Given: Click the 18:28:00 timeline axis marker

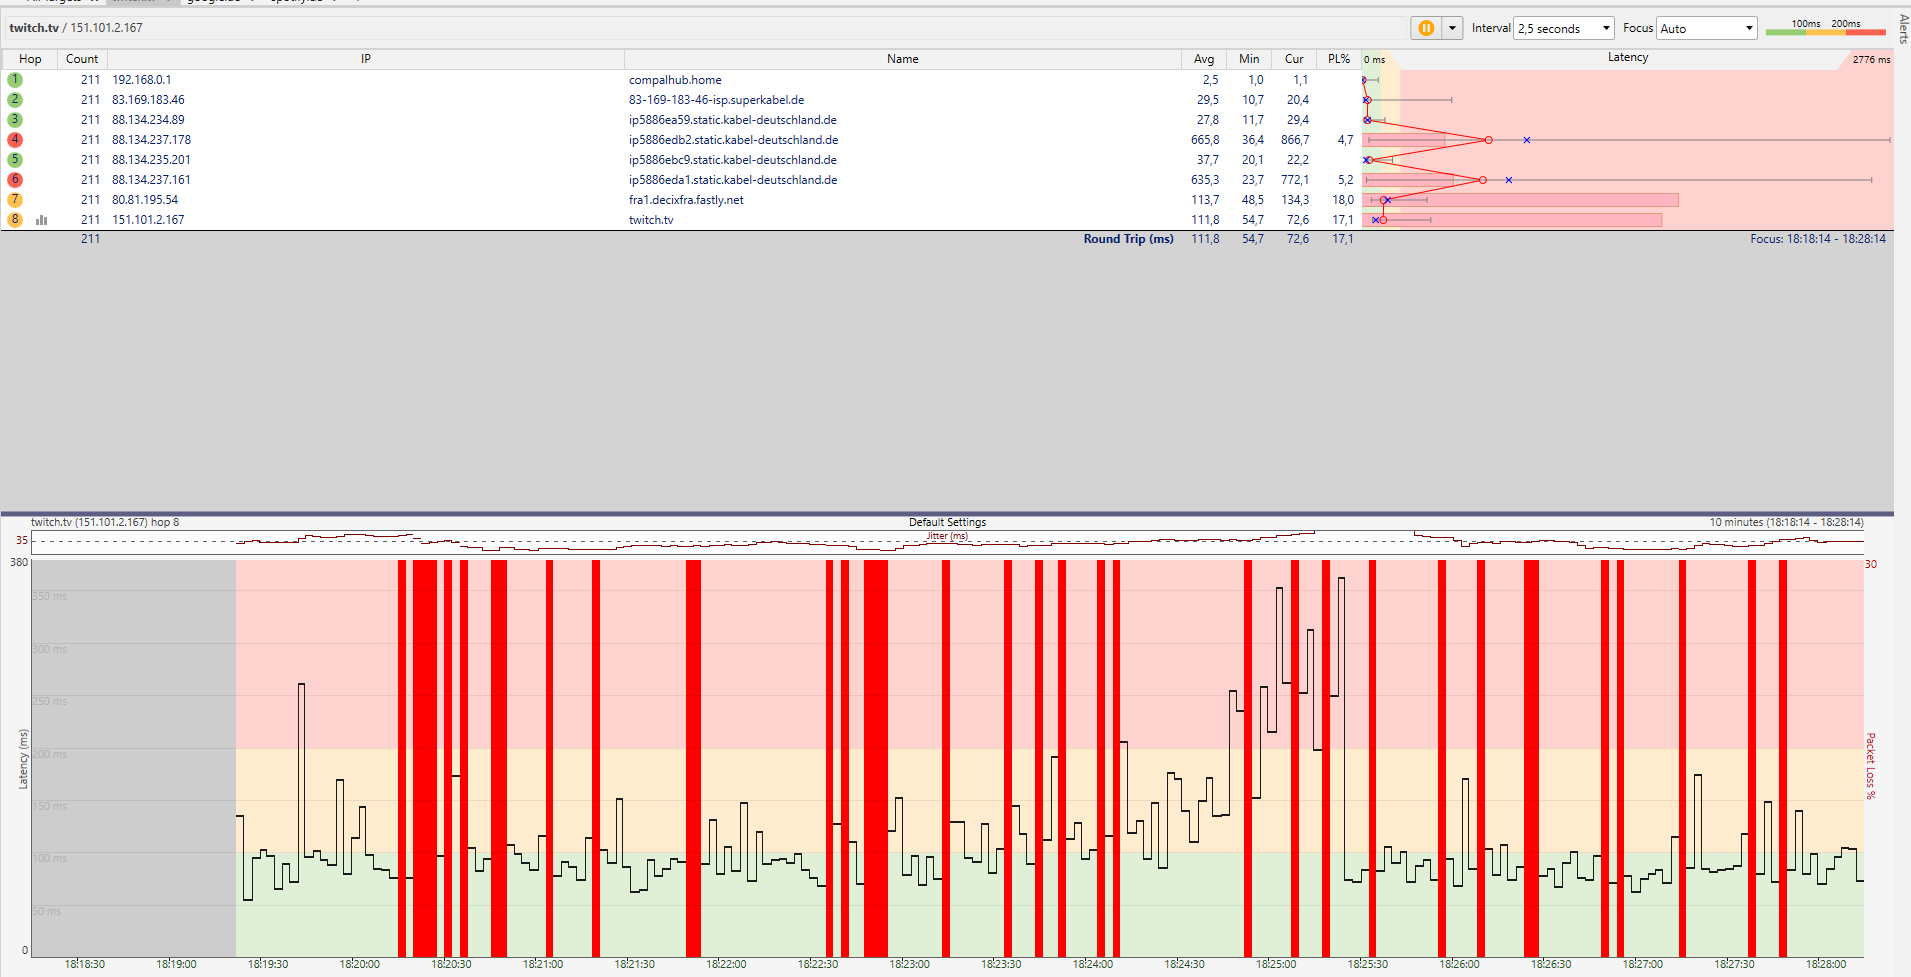Looking at the screenshot, I should (x=1826, y=964).
